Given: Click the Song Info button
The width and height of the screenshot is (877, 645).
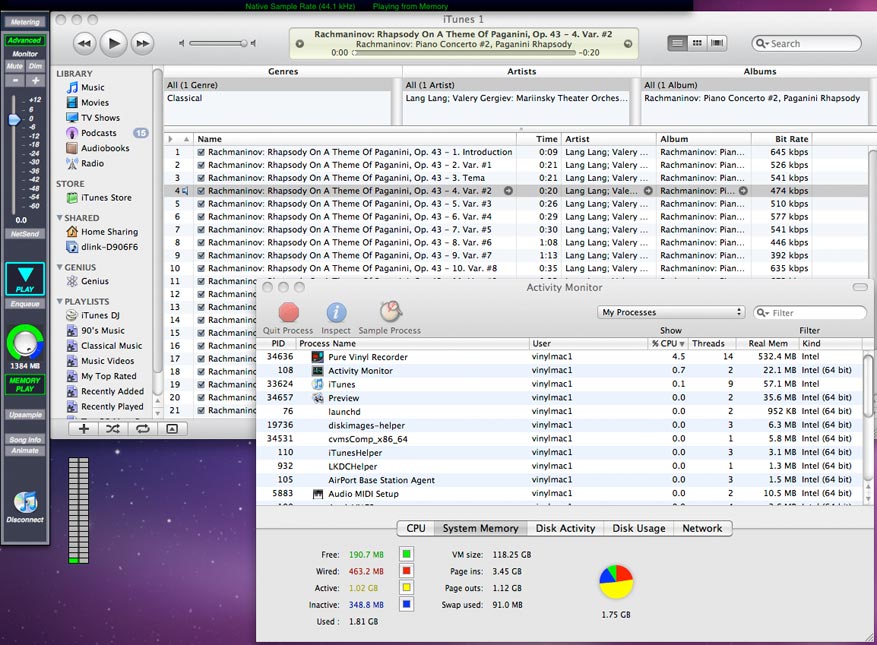Looking at the screenshot, I should point(25,439).
